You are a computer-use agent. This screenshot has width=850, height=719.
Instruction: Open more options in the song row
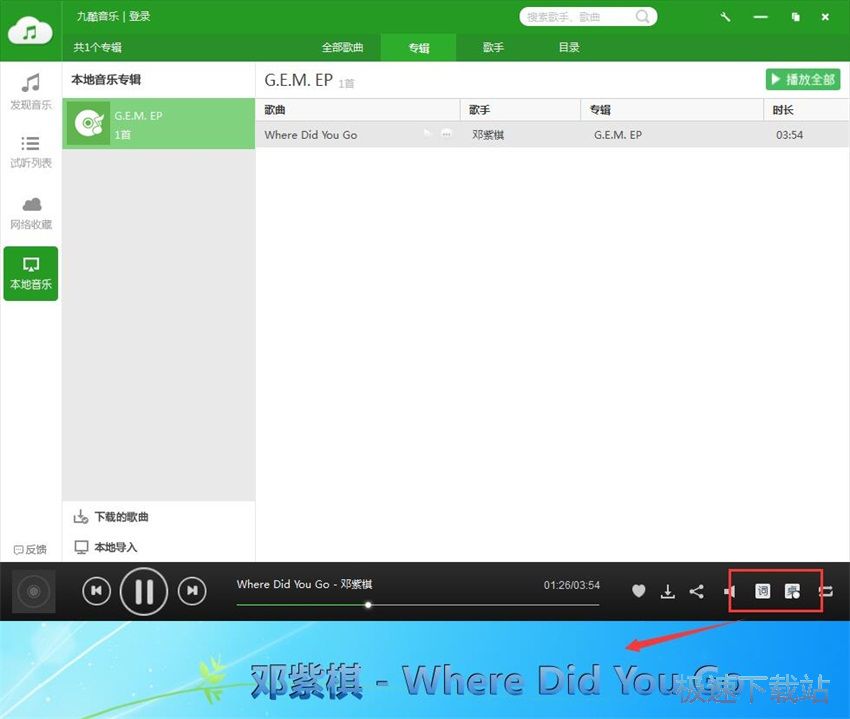(446, 133)
